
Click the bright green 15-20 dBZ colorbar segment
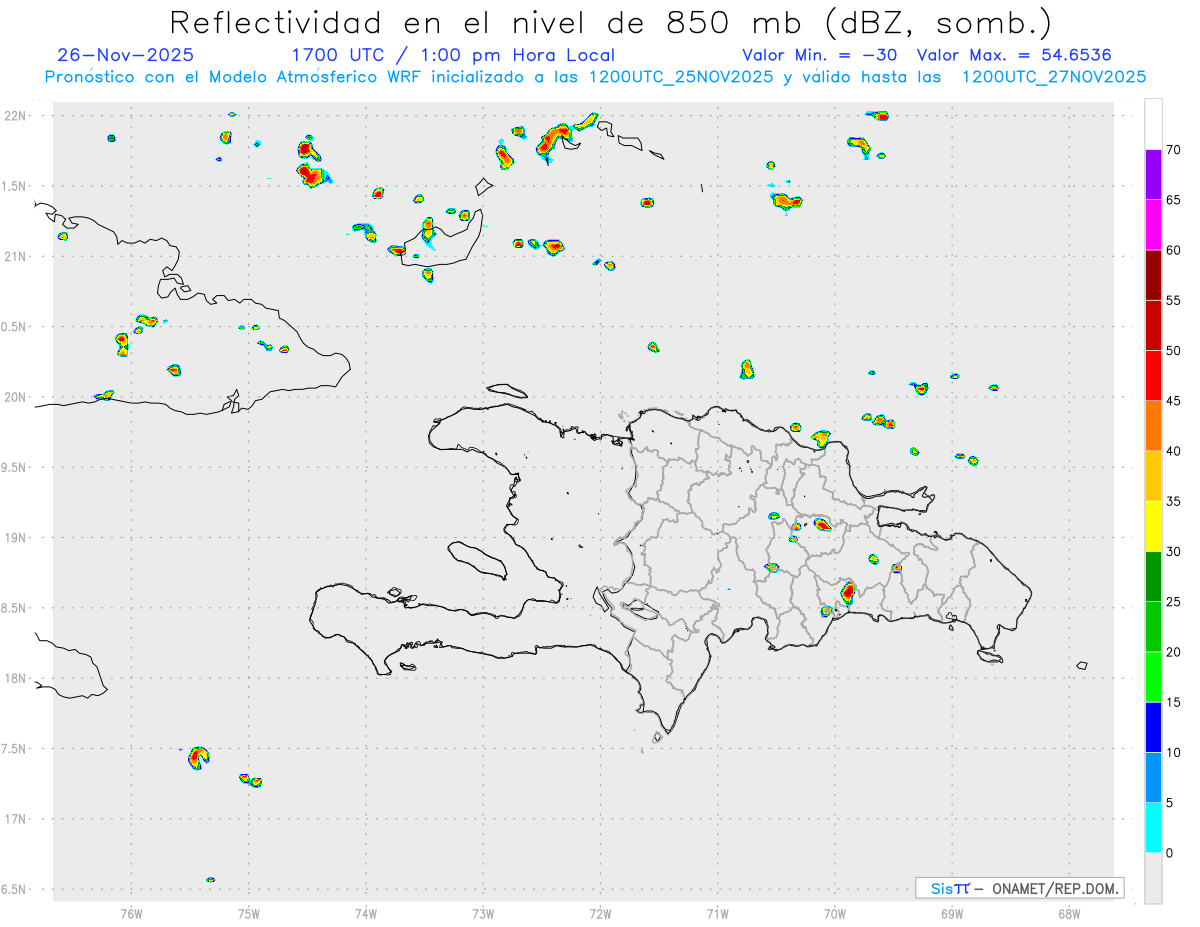click(x=1153, y=677)
